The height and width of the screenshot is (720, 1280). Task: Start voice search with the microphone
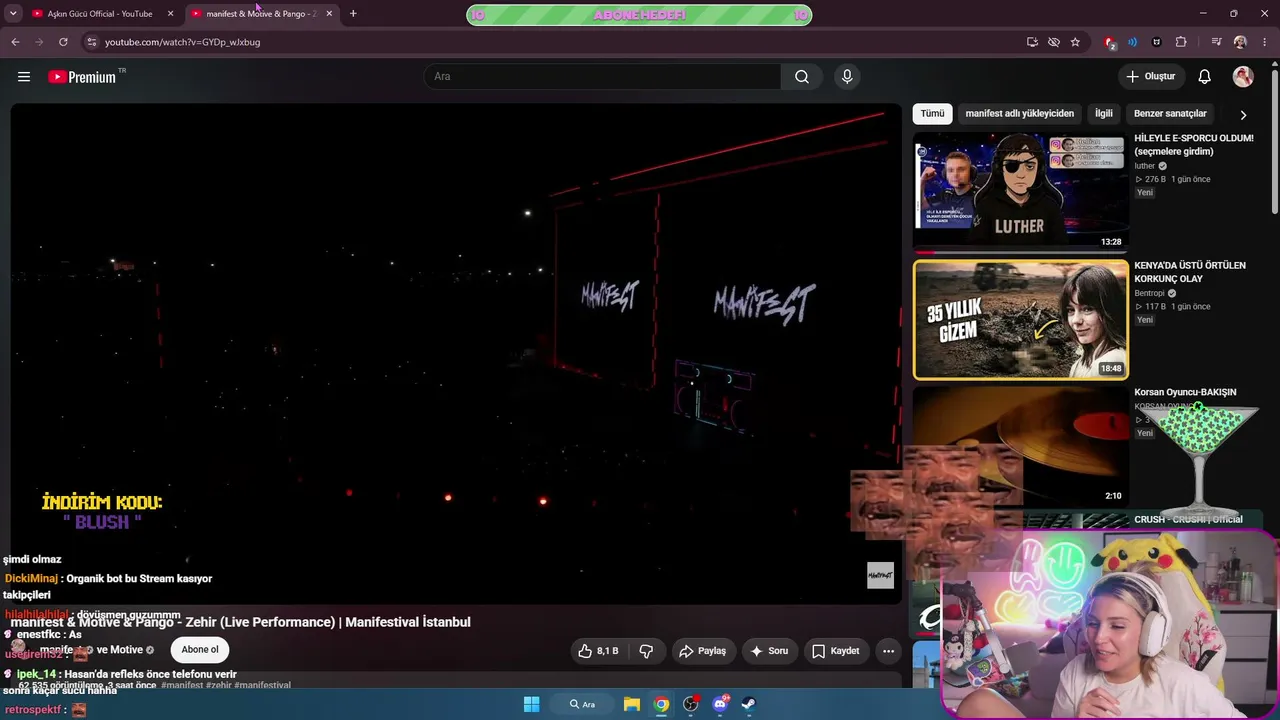pyautogui.click(x=847, y=77)
